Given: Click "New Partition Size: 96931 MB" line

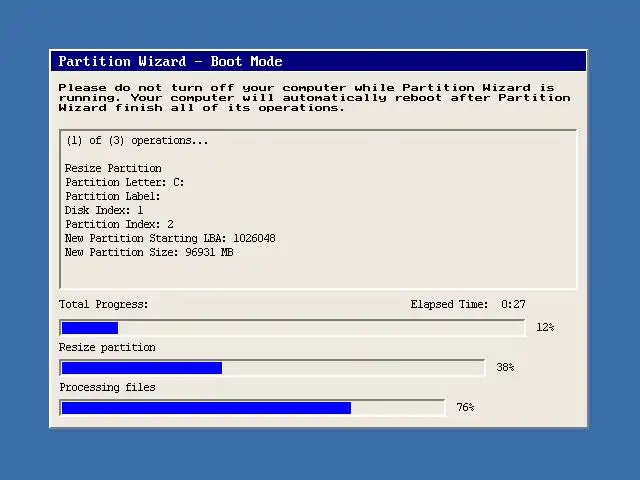Looking at the screenshot, I should tap(149, 252).
